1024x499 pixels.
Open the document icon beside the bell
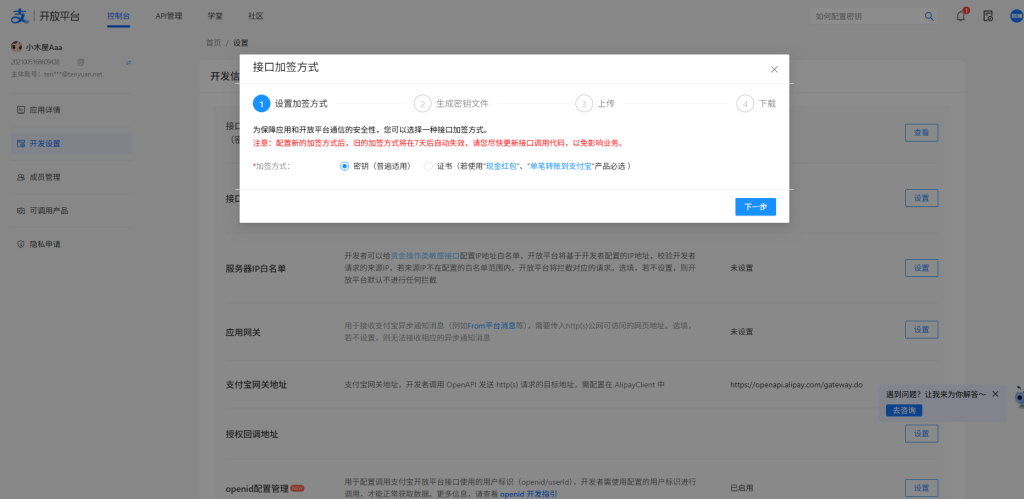pos(988,16)
